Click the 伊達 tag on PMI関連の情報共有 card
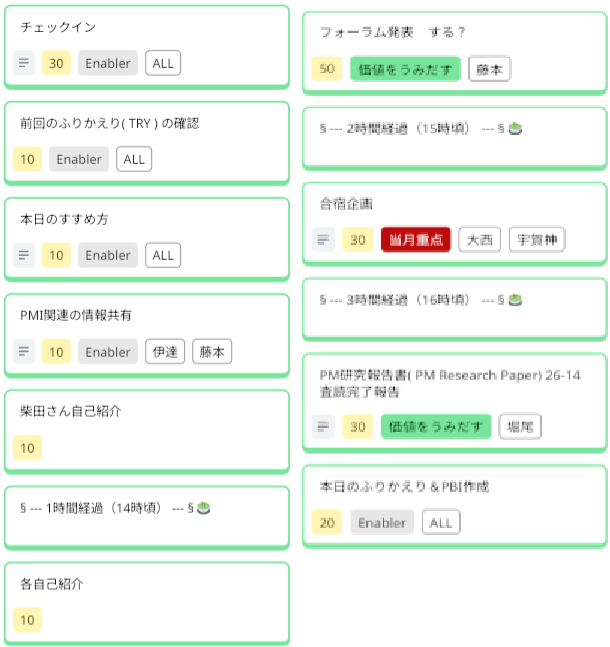 (x=165, y=352)
